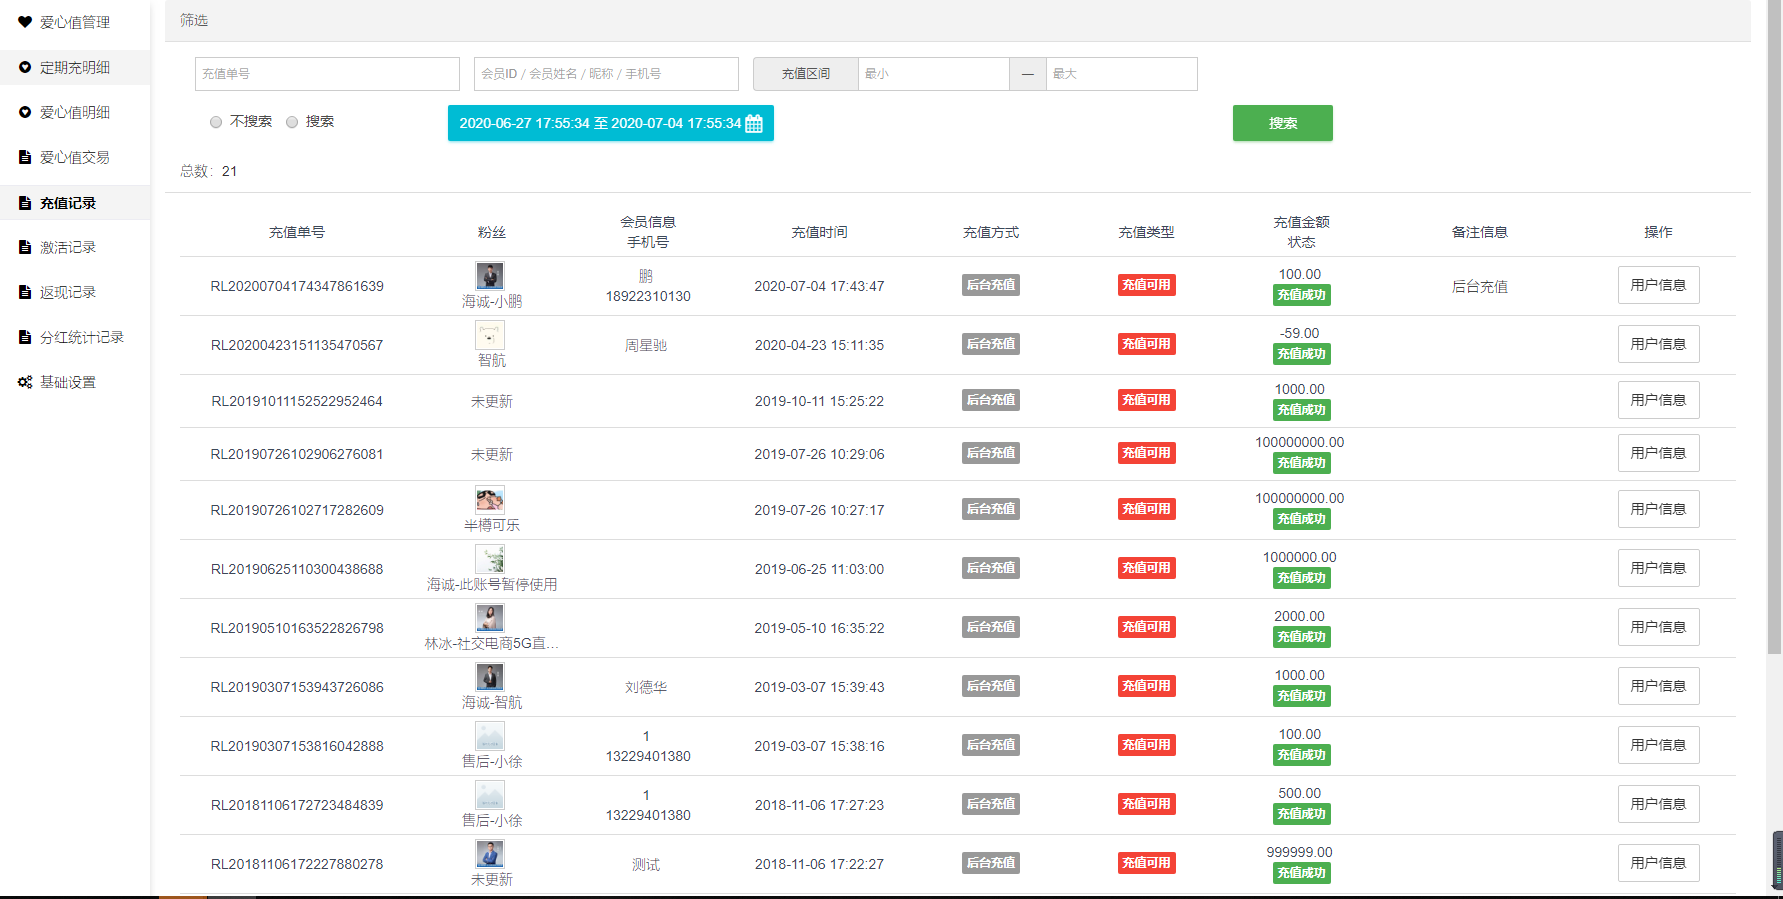Open avatar of 林冰-社交电商5G直
The height and width of the screenshot is (899, 1783).
(x=490, y=618)
